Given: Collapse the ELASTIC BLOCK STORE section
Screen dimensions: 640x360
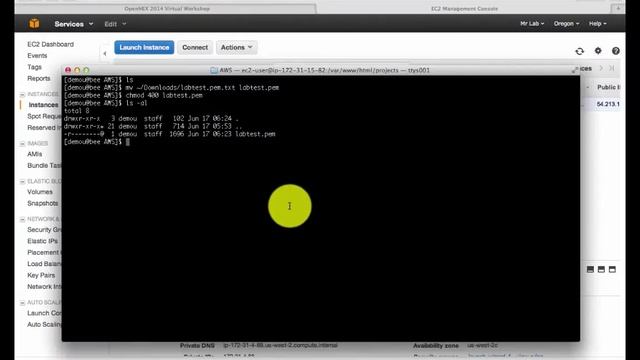Looking at the screenshot, I should pos(22,181).
